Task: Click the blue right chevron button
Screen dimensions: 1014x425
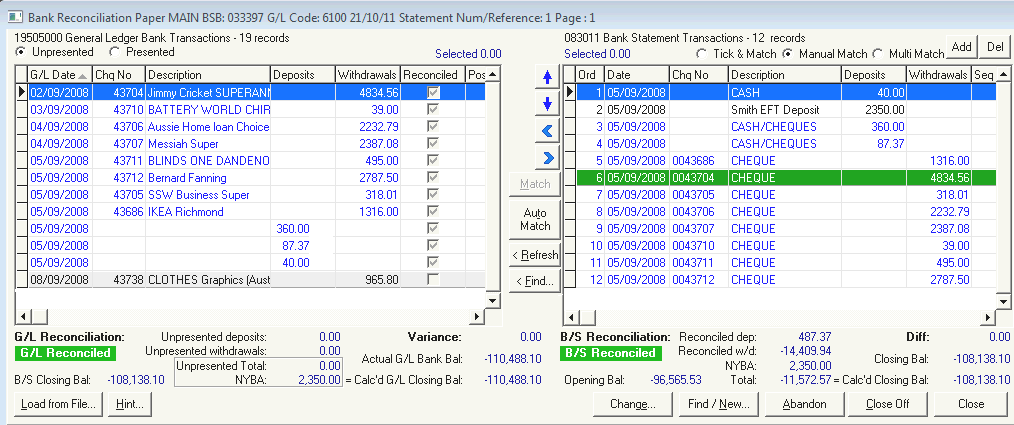Action: tap(548, 157)
